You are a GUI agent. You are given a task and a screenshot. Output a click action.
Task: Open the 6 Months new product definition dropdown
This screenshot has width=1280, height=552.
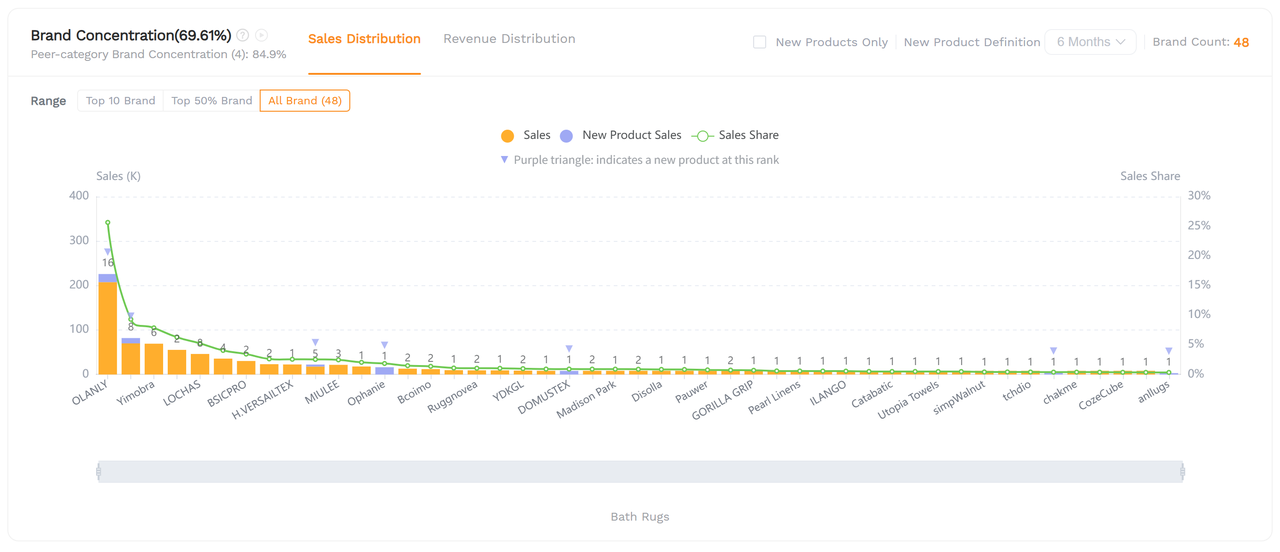pyautogui.click(x=1090, y=42)
